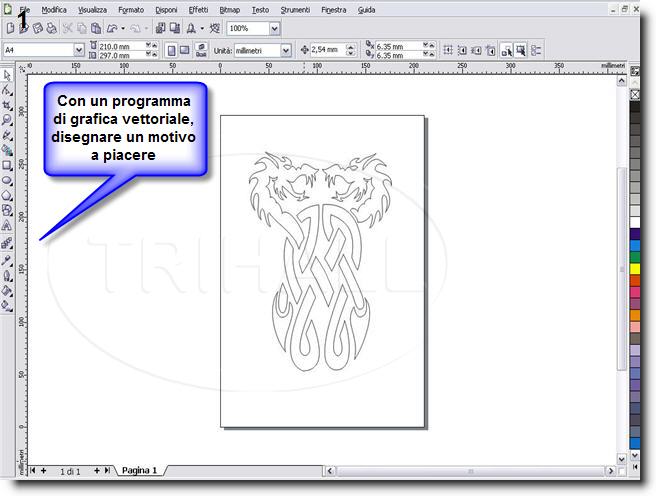The width and height of the screenshot is (656, 496).
Task: Pick the yellow color swatch in palette
Action: [x=635, y=268]
